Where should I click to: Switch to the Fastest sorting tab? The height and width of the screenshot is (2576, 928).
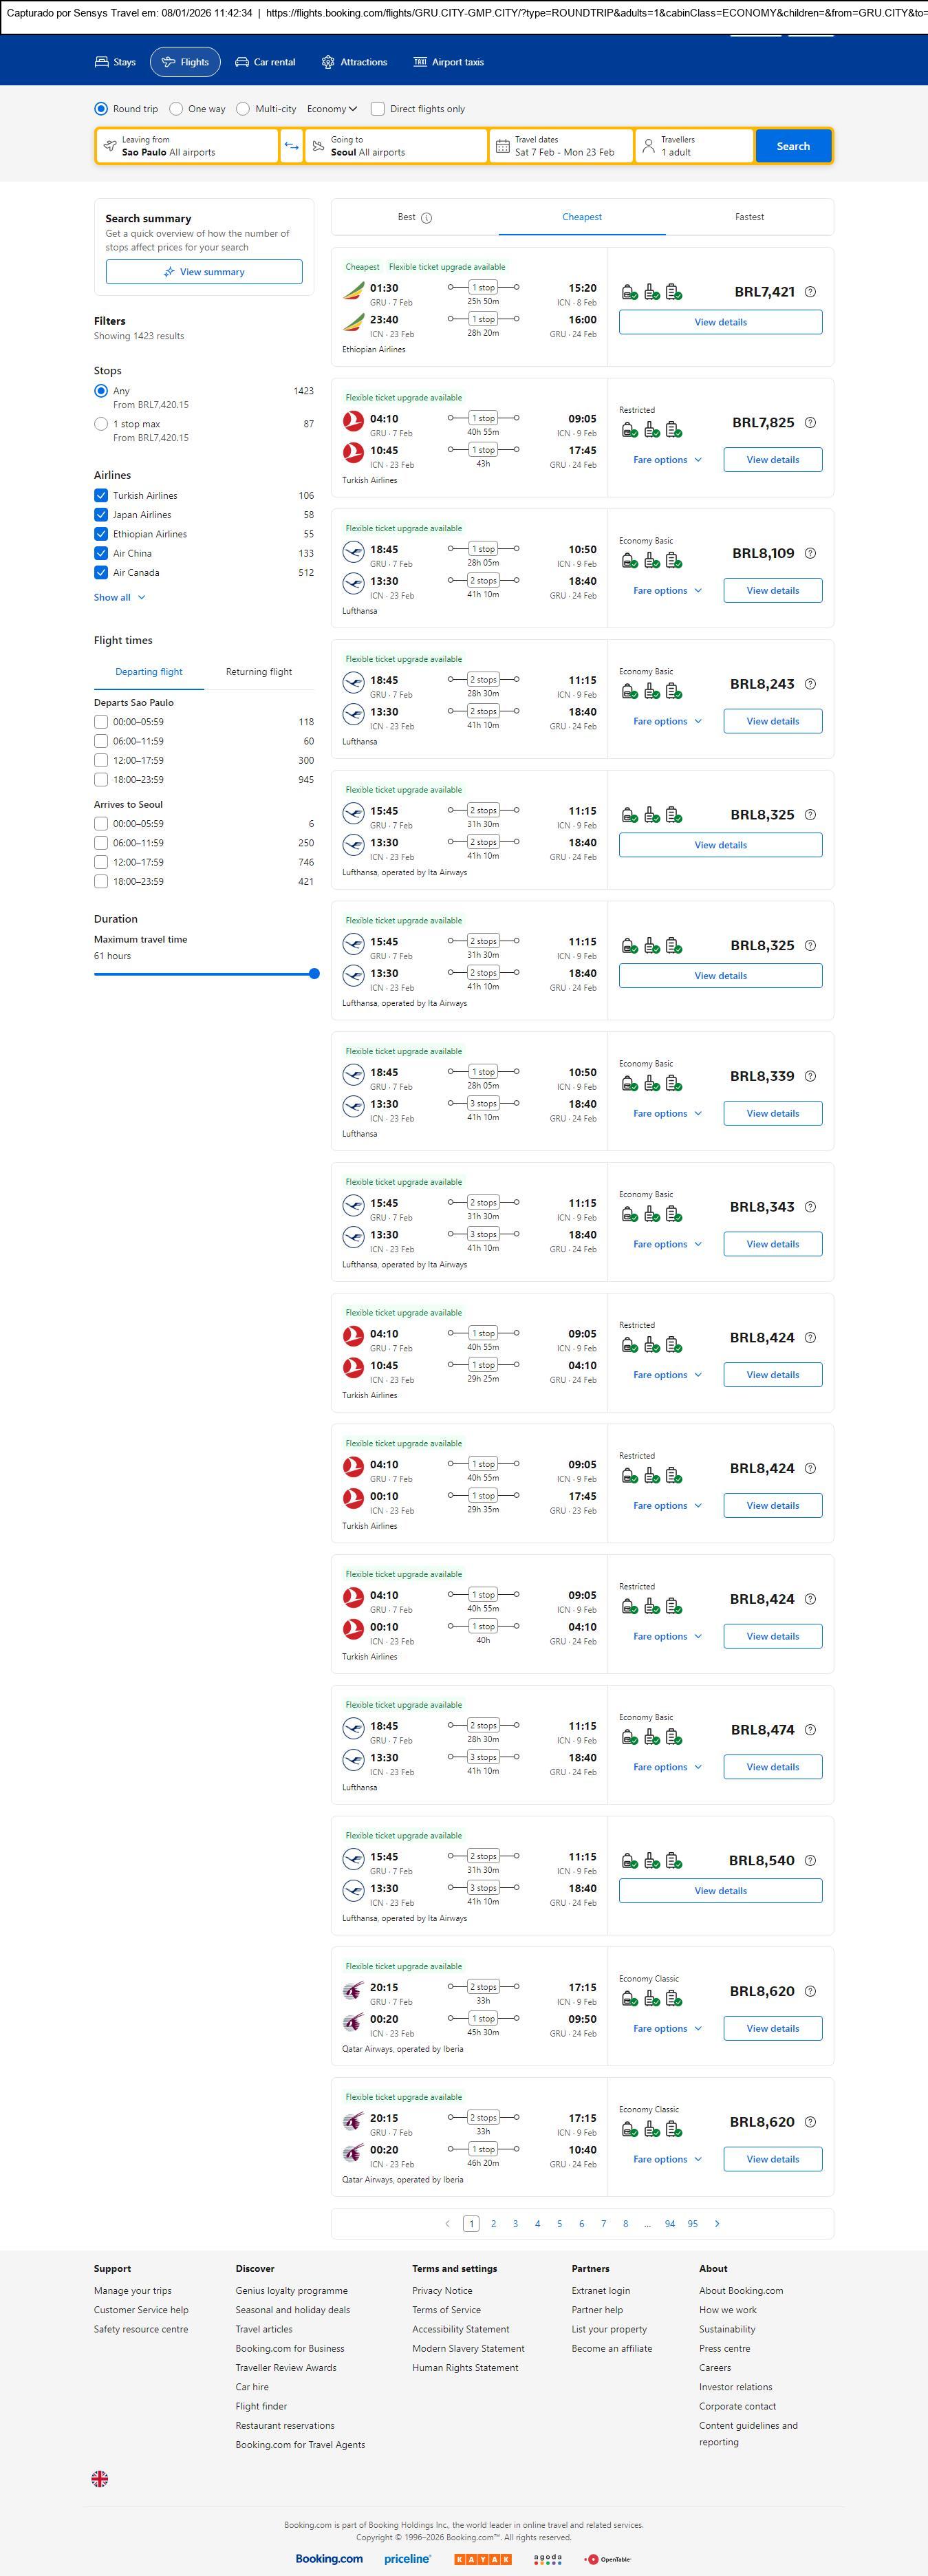[x=749, y=217]
